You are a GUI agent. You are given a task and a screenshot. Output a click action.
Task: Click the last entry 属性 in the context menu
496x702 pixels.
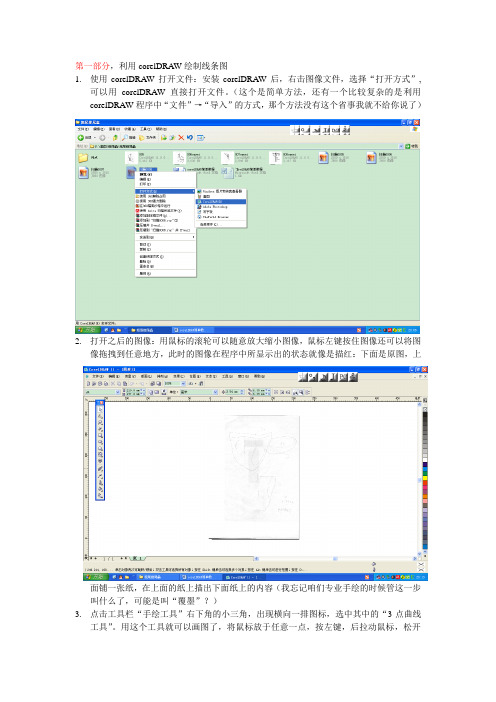(x=165, y=273)
